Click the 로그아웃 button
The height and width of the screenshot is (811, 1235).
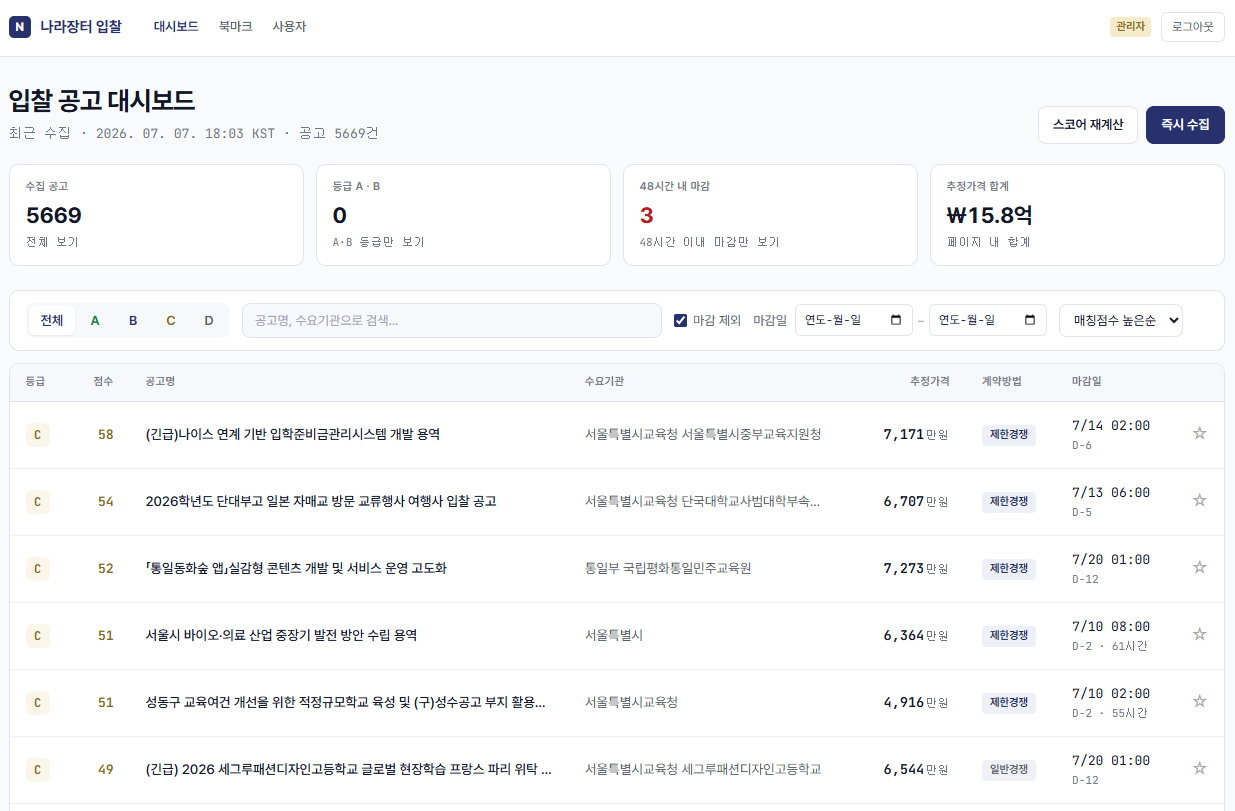click(x=1193, y=27)
